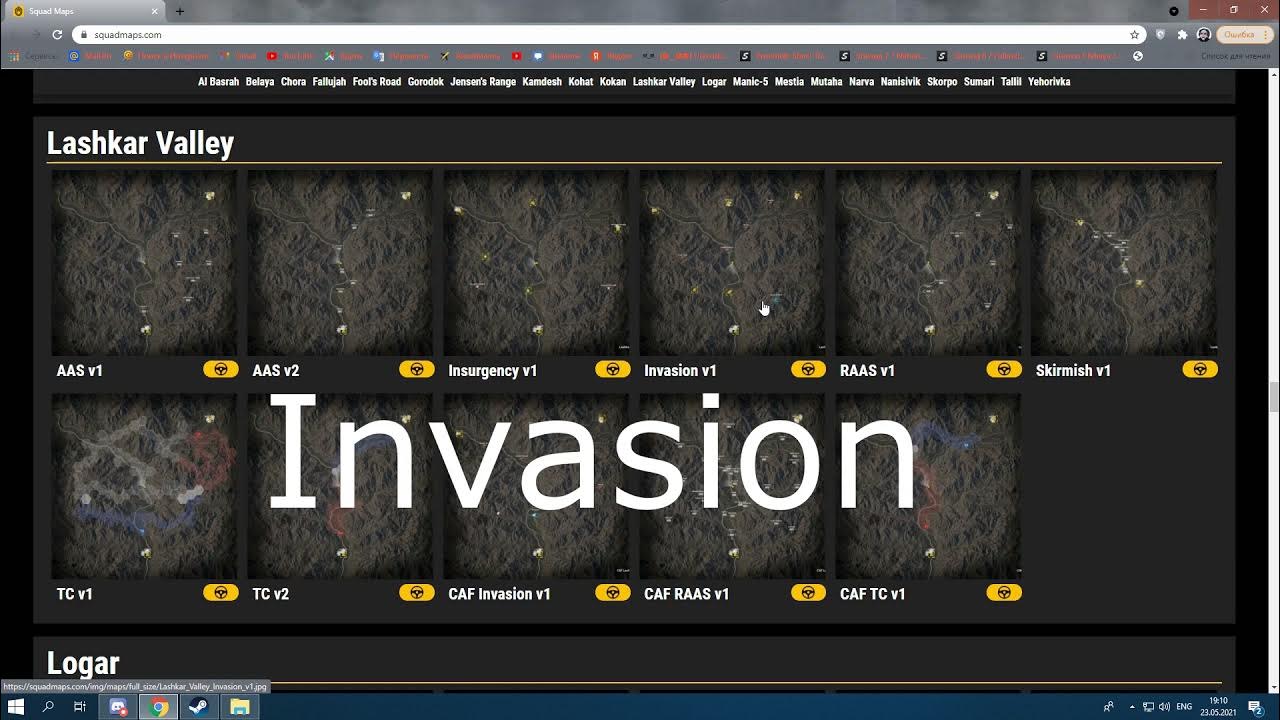
Task: Open the tab search dropdown arrow
Action: point(1174,11)
